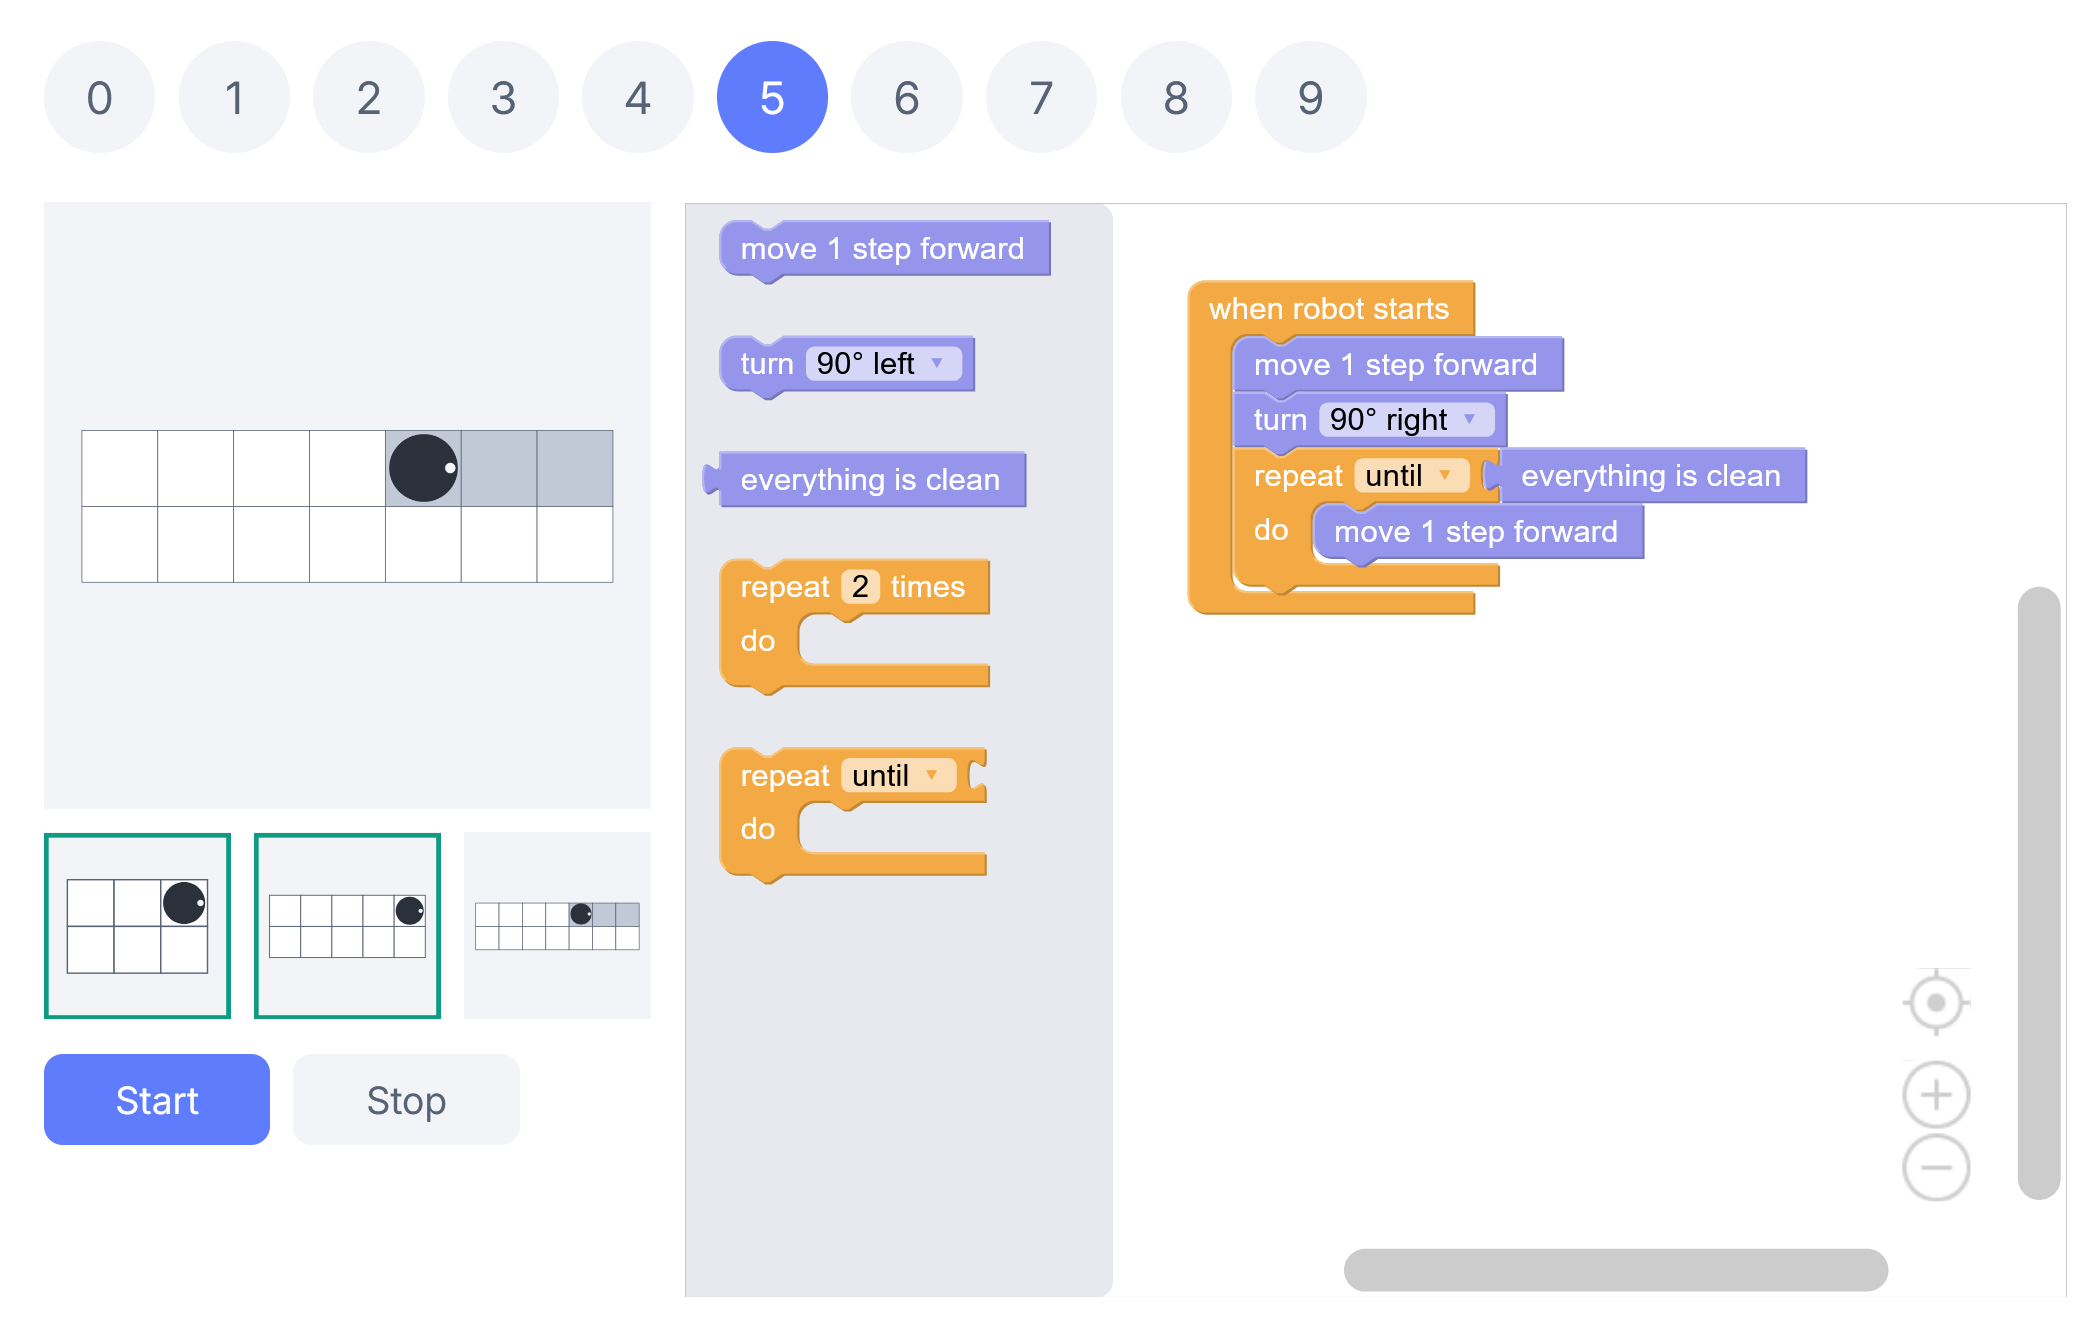
Task: Open level 2
Action: coord(369,97)
